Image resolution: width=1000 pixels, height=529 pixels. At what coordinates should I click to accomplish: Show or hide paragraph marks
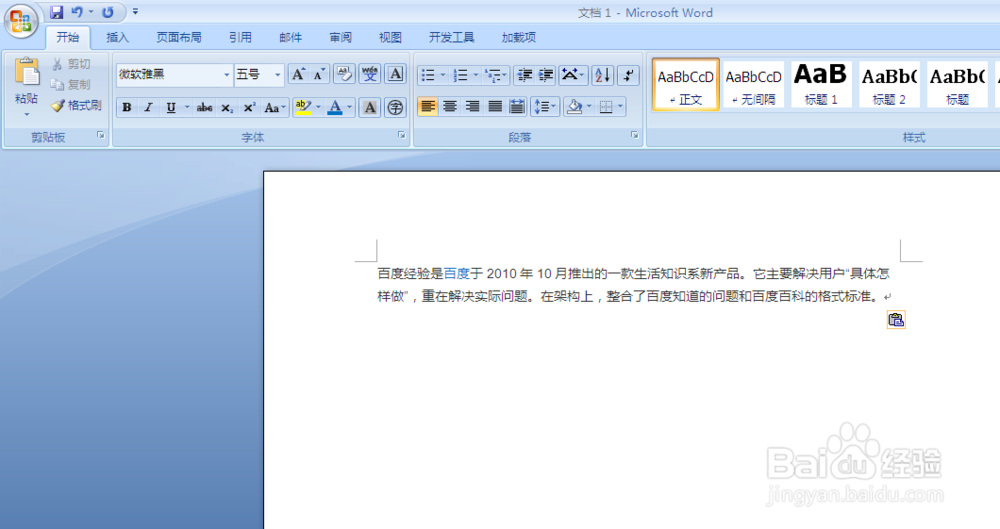click(629, 75)
